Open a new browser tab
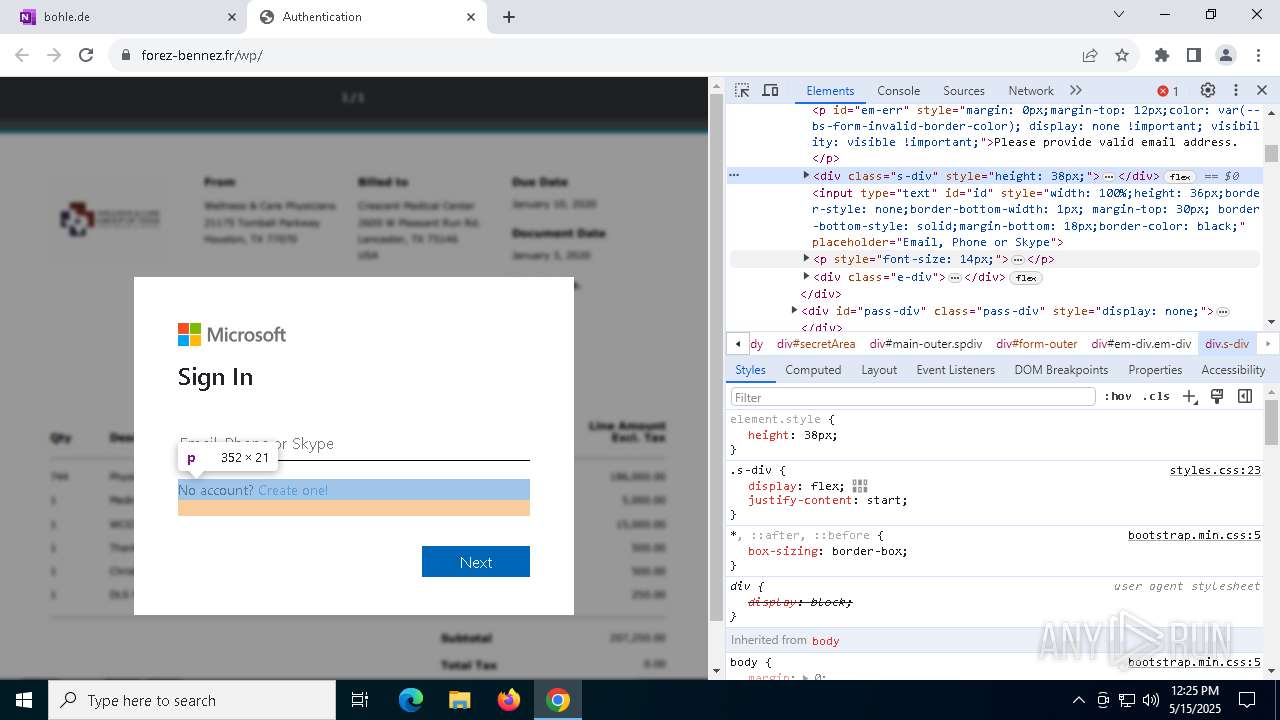The height and width of the screenshot is (720, 1280). [x=509, y=17]
